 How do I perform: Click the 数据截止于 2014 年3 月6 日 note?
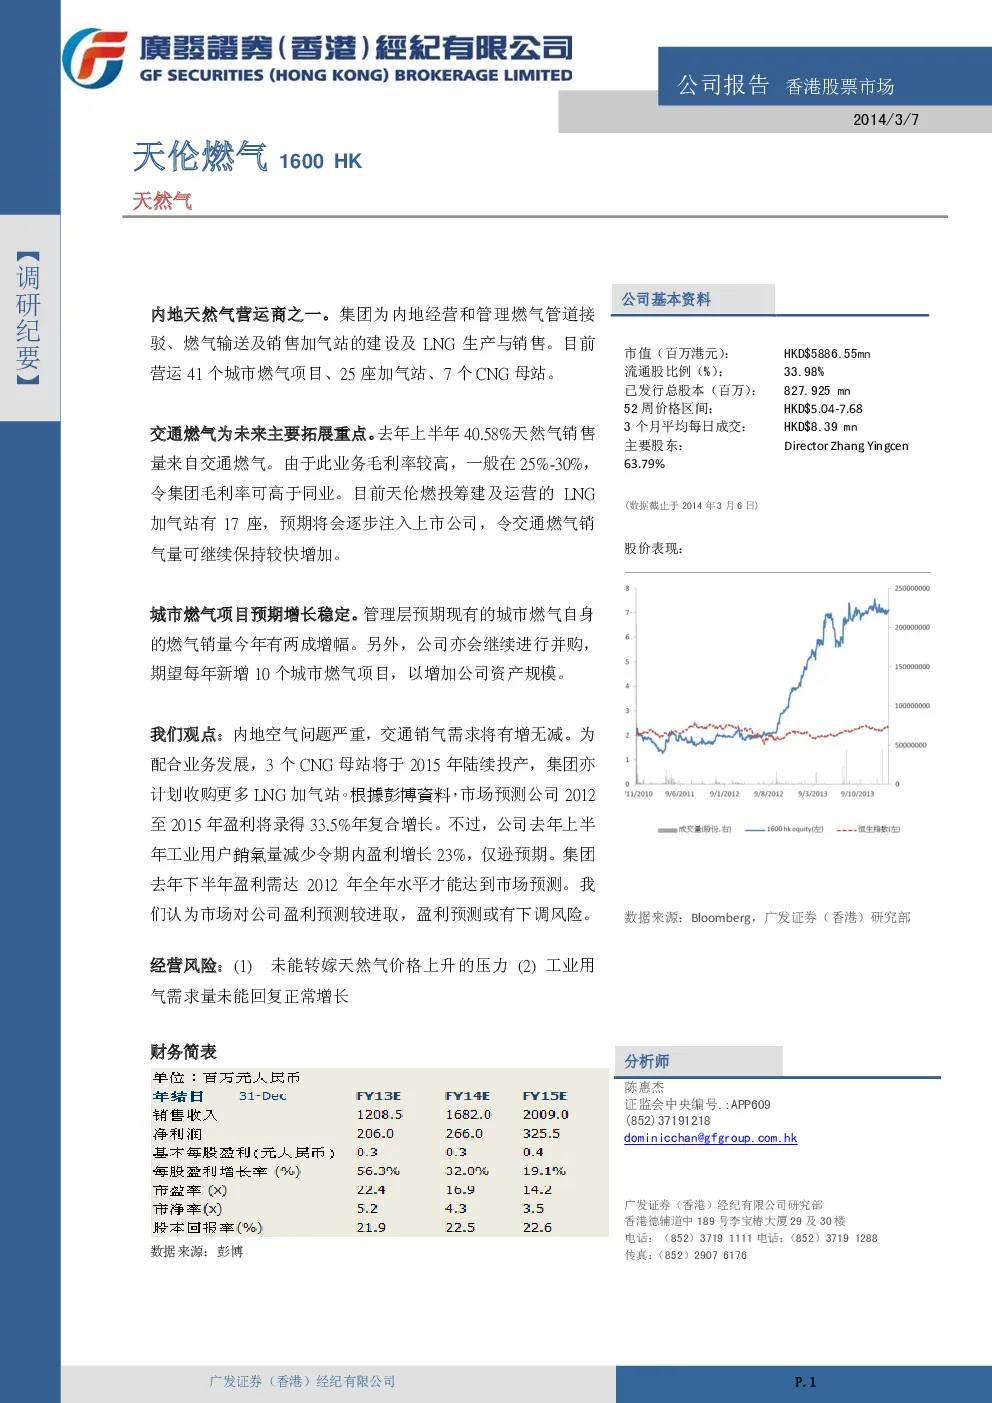point(691,505)
